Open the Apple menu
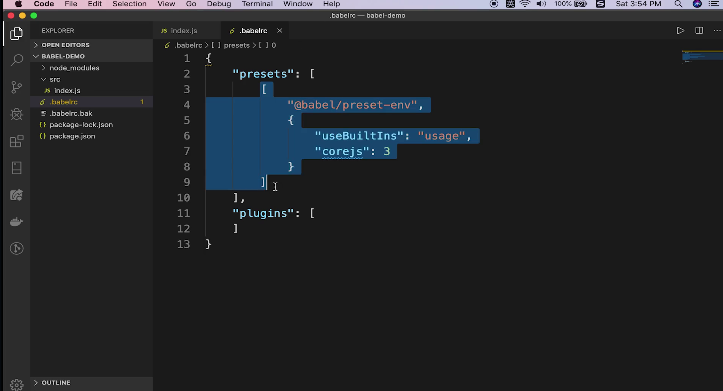 click(18, 4)
